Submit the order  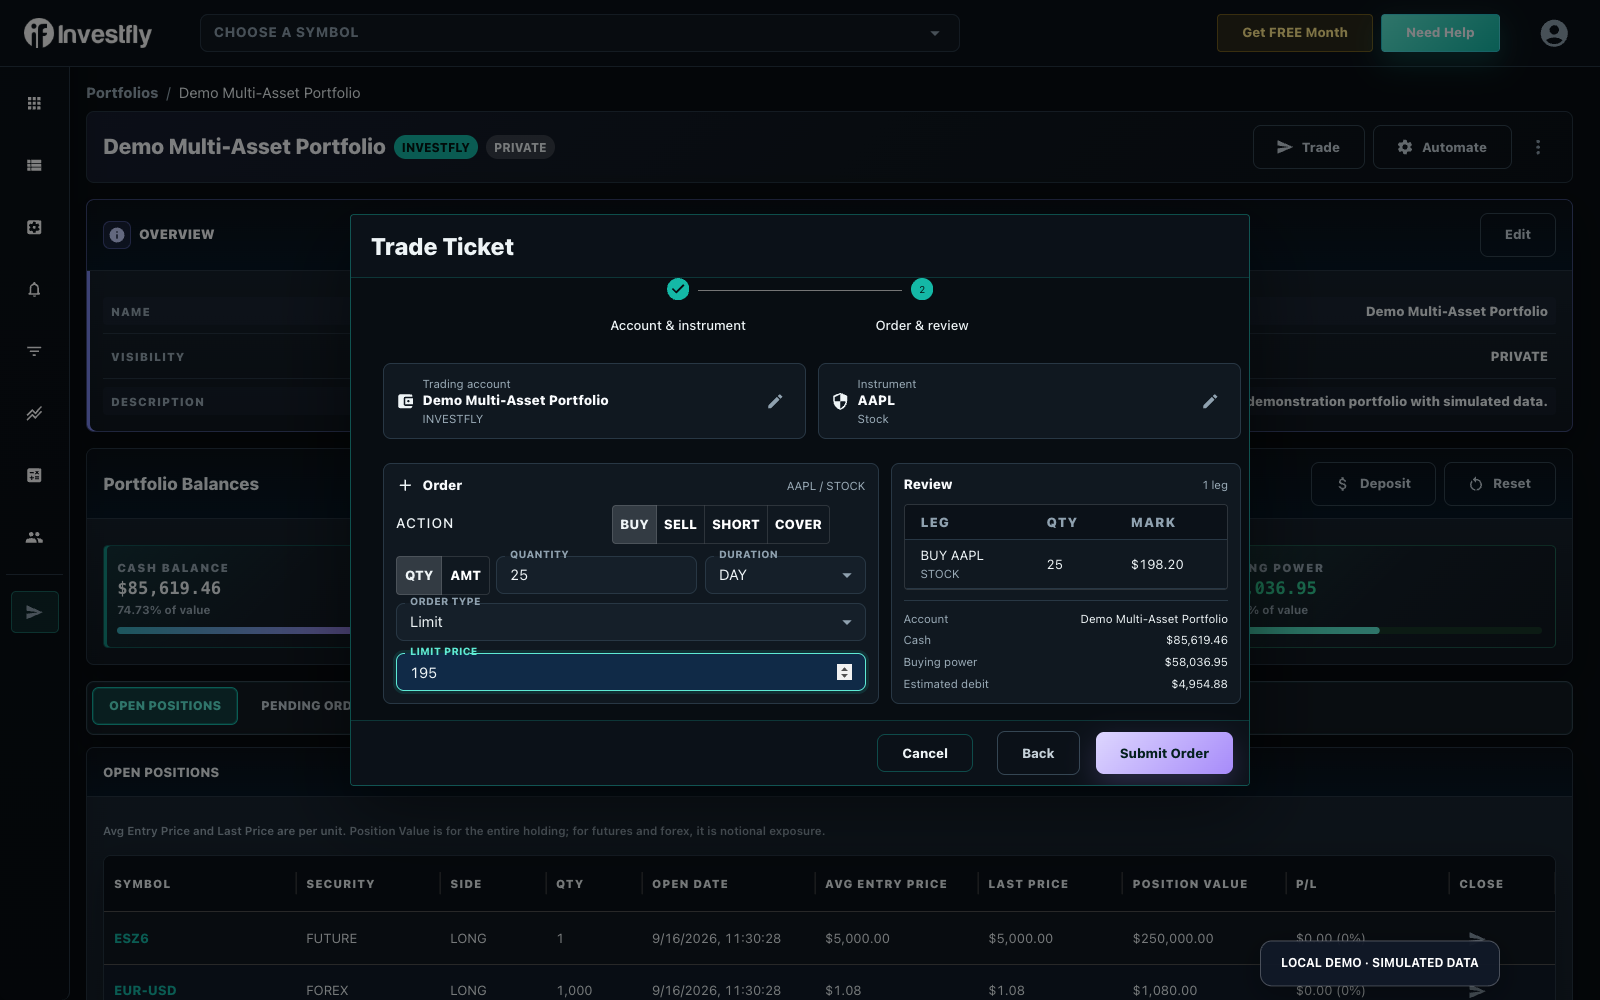pos(1164,753)
